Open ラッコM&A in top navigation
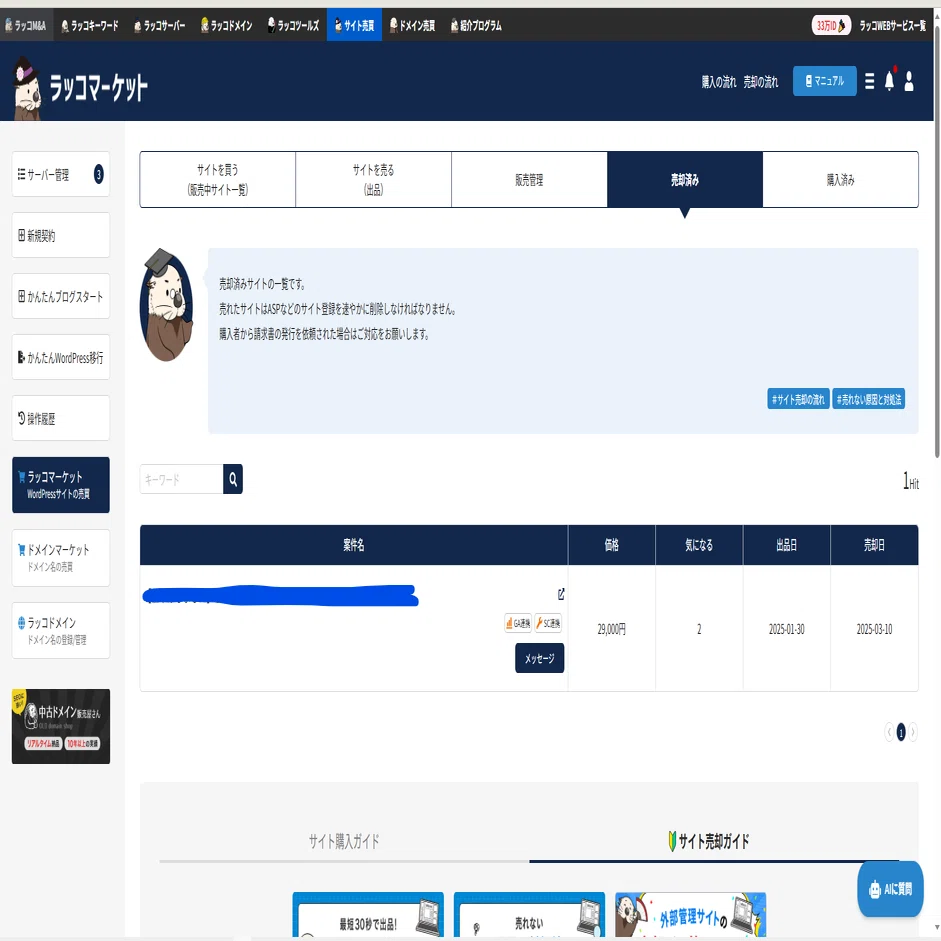The width and height of the screenshot is (941, 941). [x=26, y=25]
